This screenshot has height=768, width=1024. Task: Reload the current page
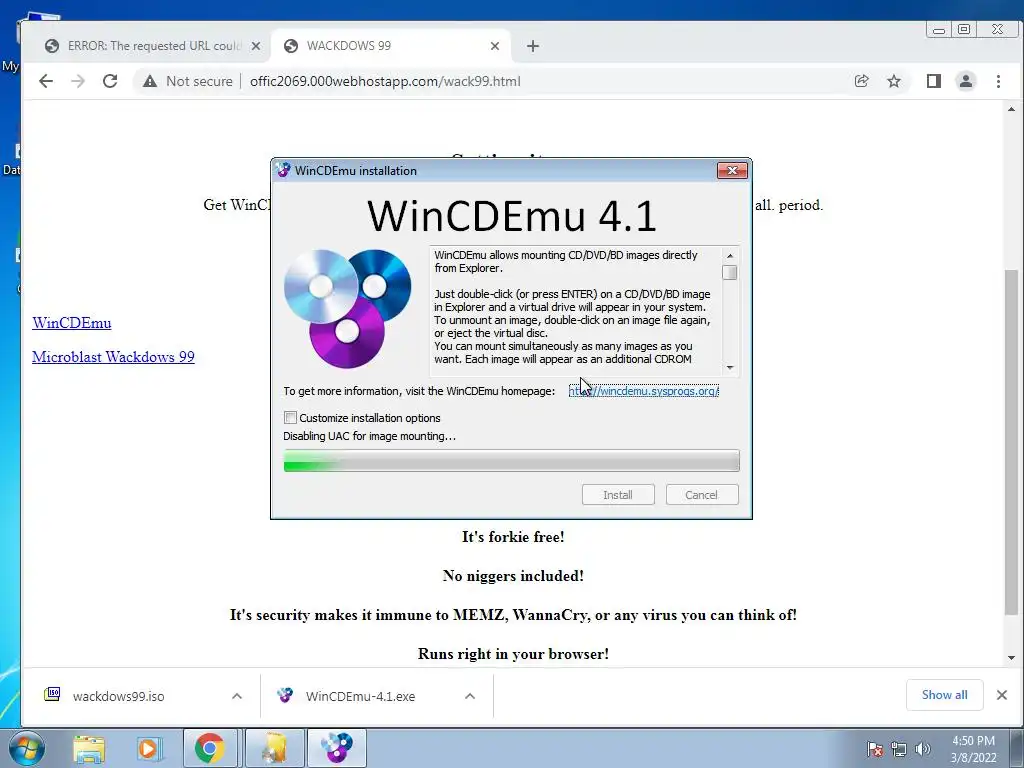(x=110, y=81)
